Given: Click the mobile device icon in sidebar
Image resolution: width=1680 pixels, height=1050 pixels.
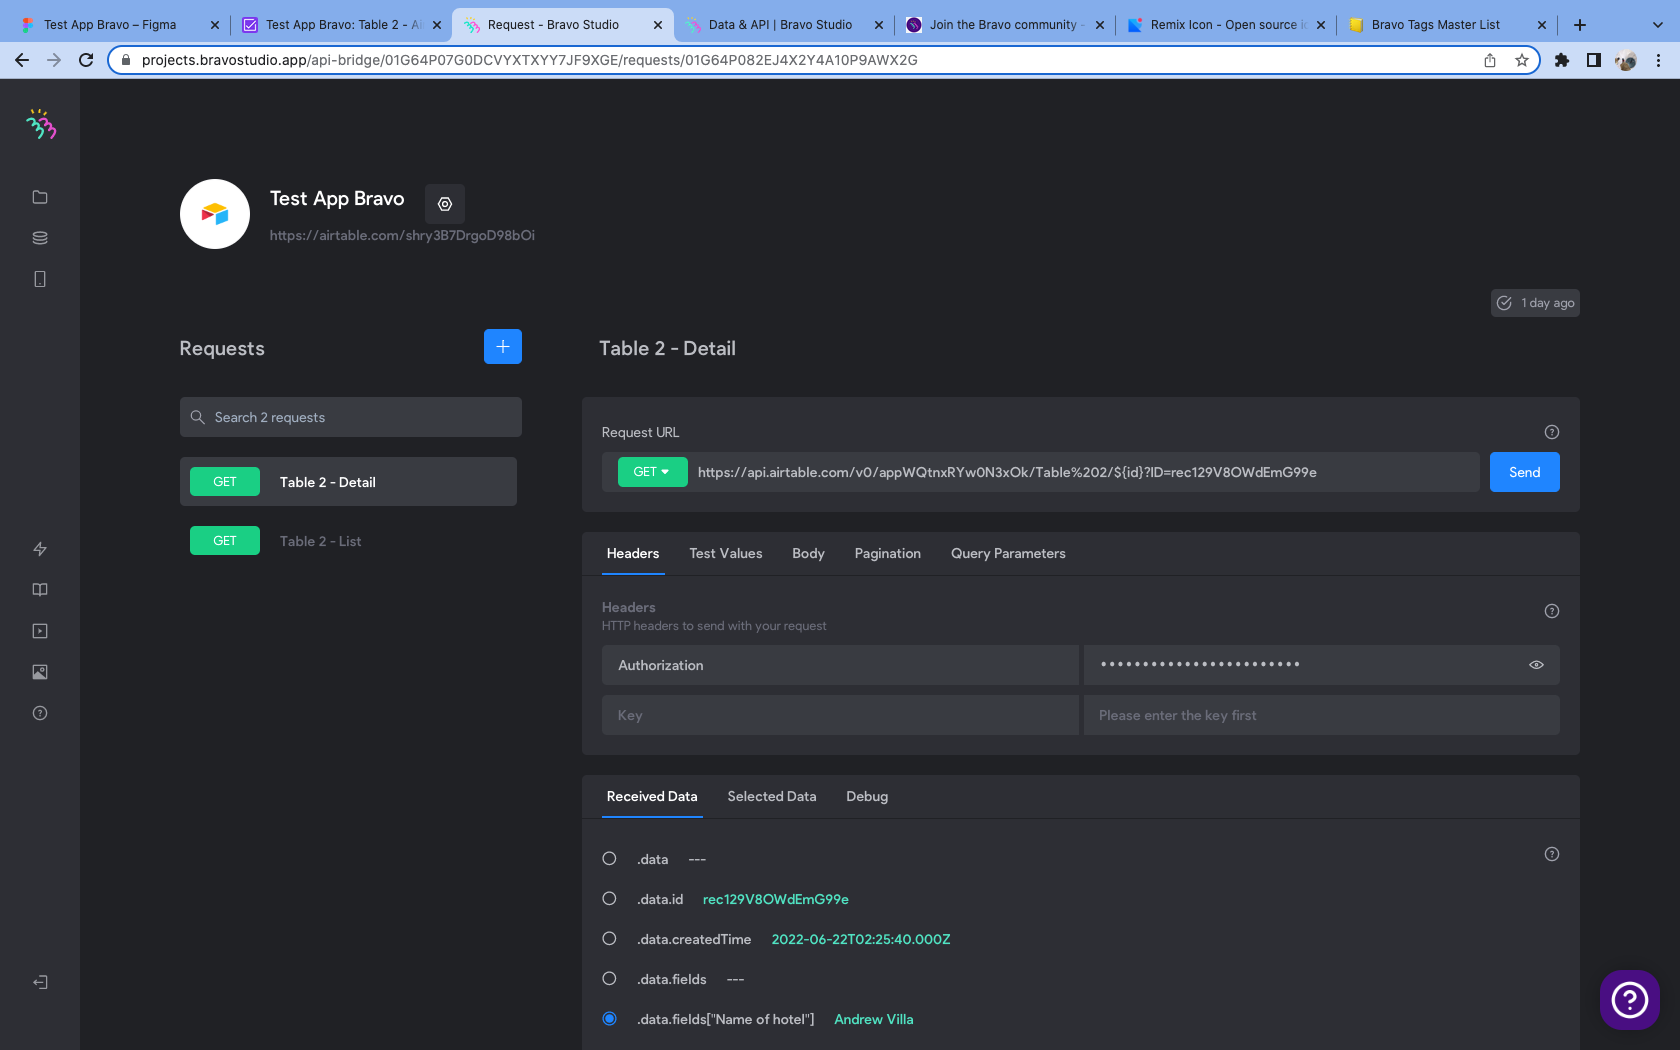Looking at the screenshot, I should 40,279.
